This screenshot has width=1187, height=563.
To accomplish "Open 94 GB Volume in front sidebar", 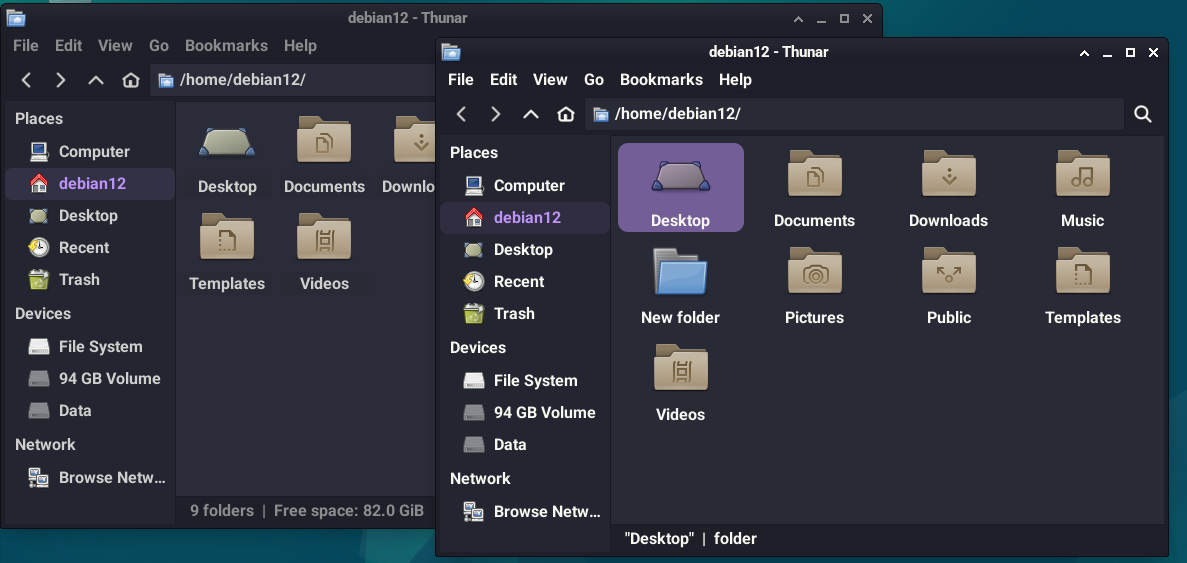I will (525, 412).
